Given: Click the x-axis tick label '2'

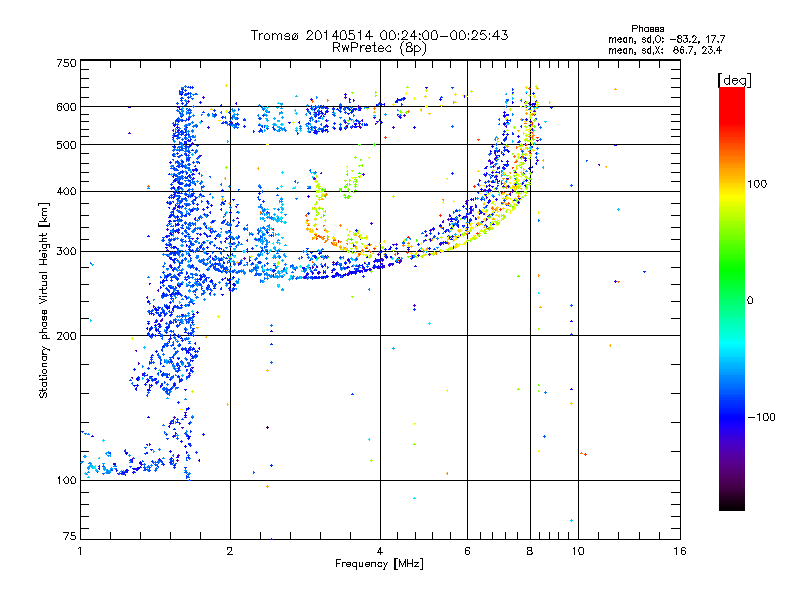Looking at the screenshot, I should (x=230, y=551).
